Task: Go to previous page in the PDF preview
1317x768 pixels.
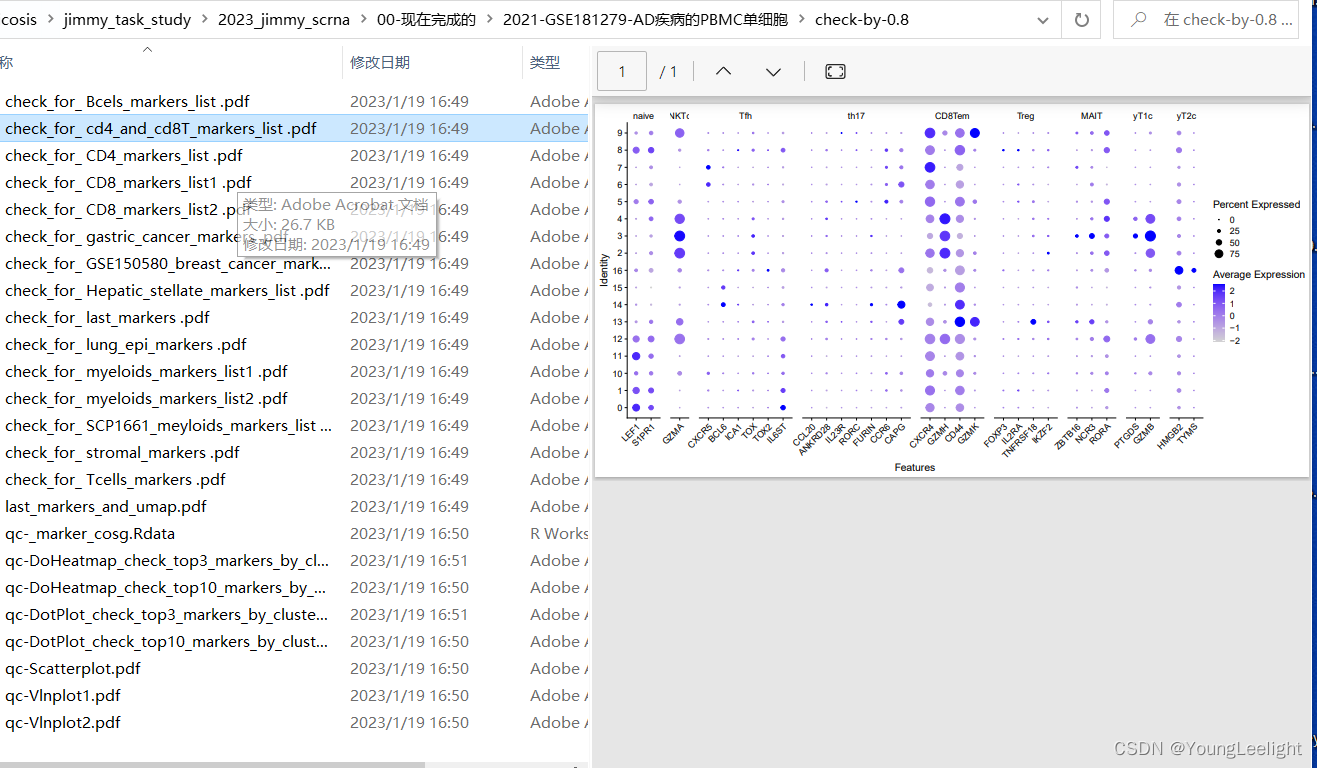Action: 722,71
